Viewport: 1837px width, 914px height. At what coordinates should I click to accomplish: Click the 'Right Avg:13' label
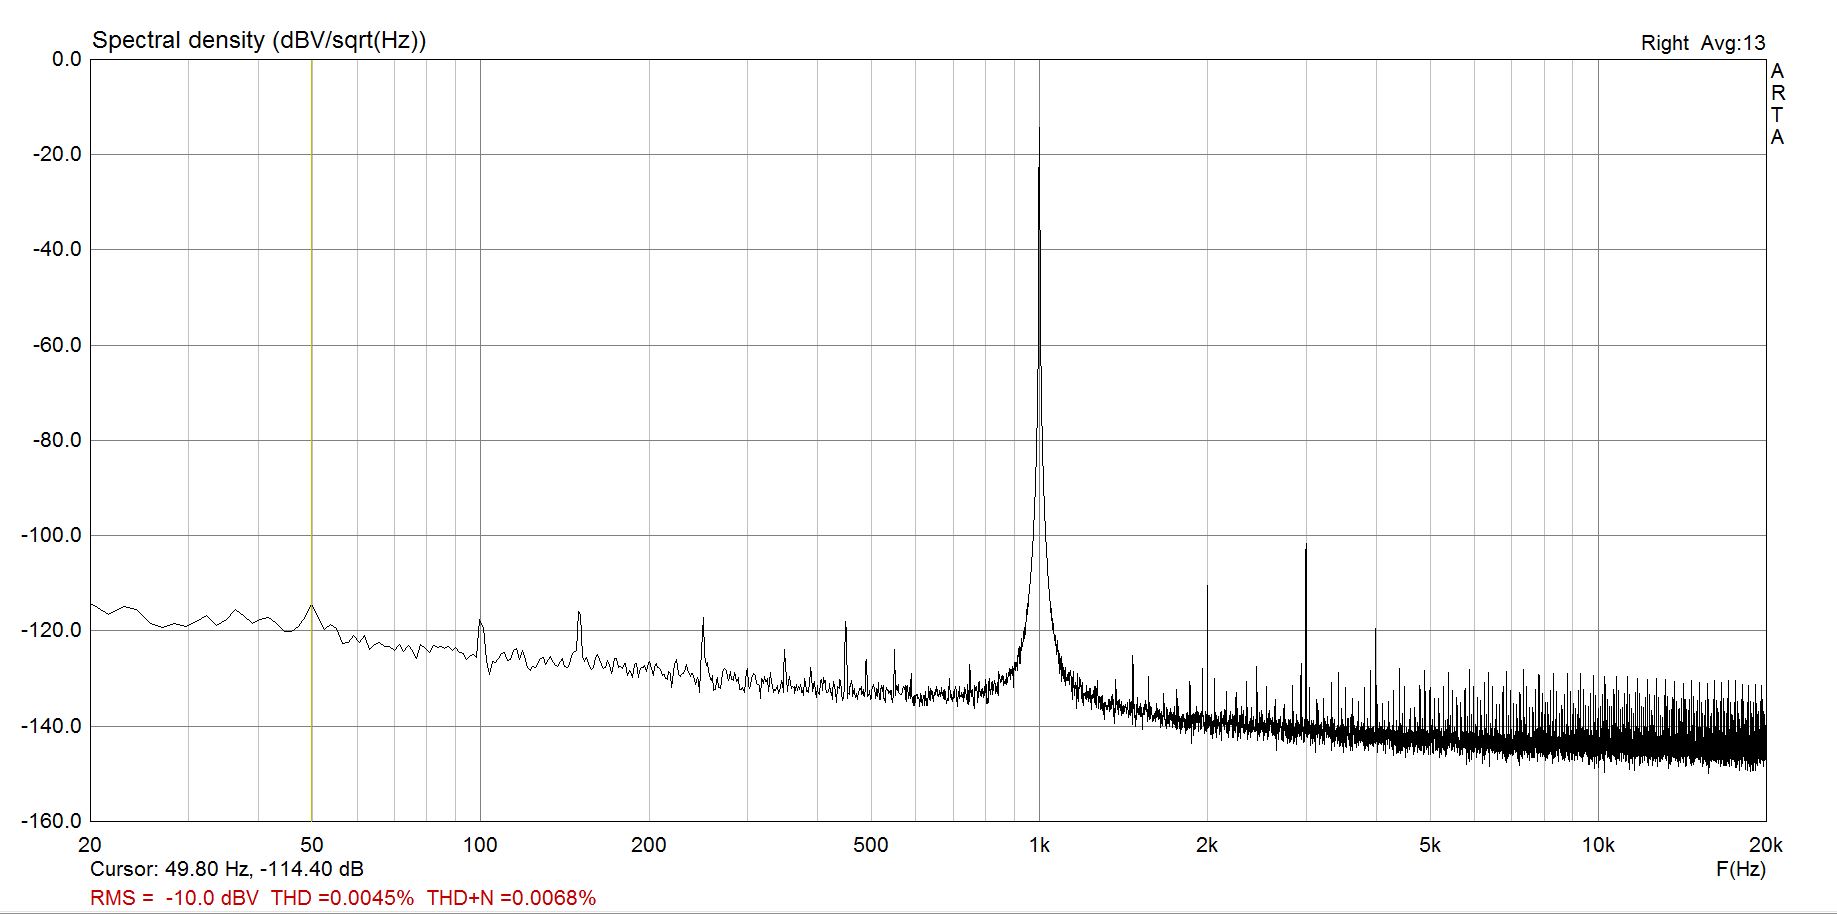[x=1703, y=43]
